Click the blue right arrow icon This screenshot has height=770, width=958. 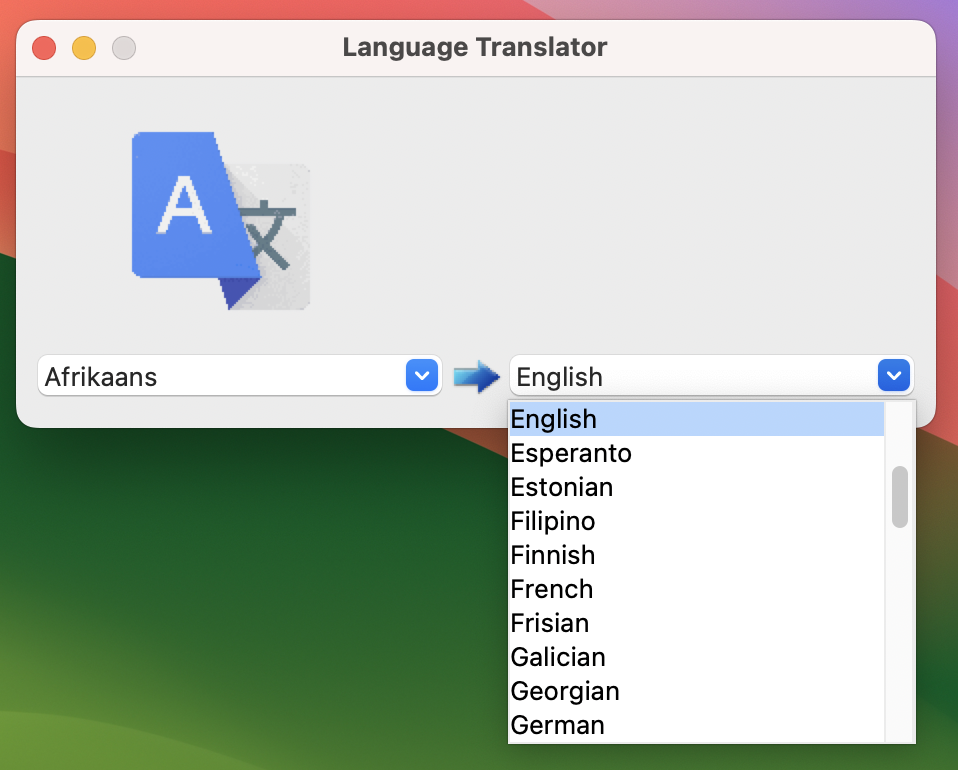tap(477, 376)
